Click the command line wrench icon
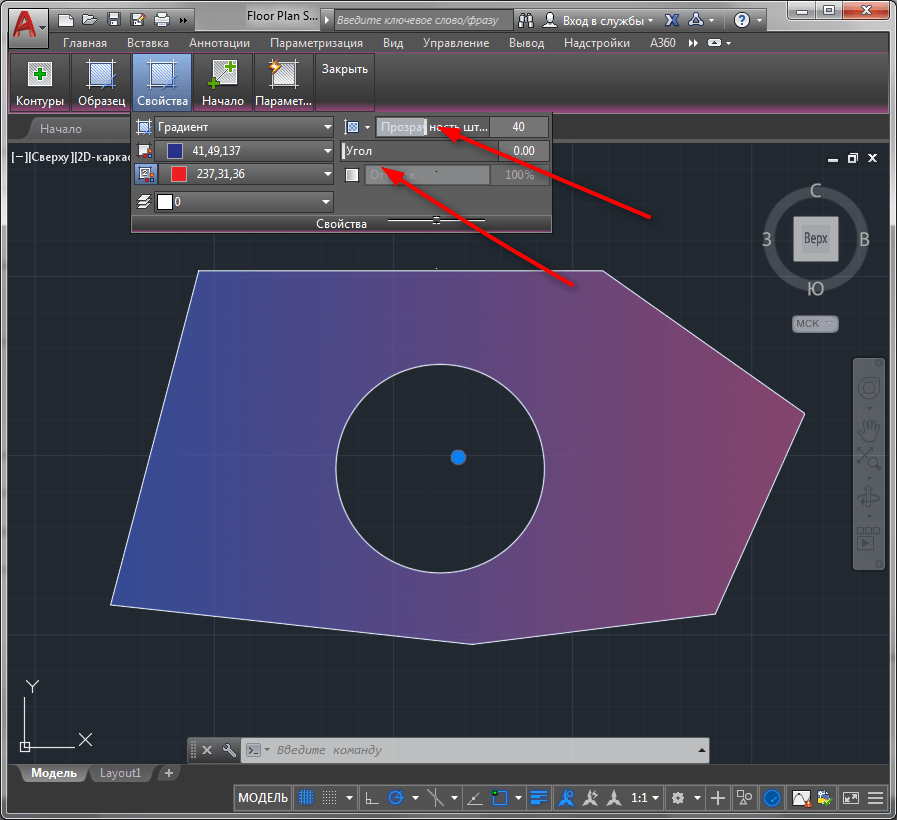 coord(229,750)
